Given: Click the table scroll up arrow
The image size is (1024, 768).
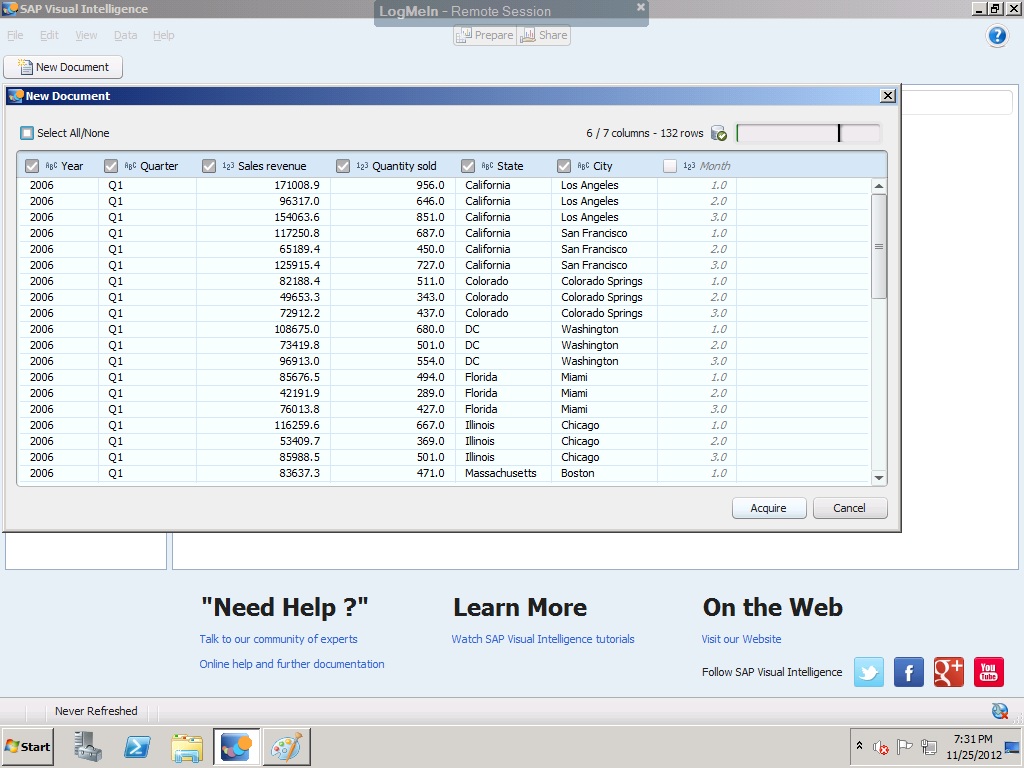Looking at the screenshot, I should tap(879, 186).
